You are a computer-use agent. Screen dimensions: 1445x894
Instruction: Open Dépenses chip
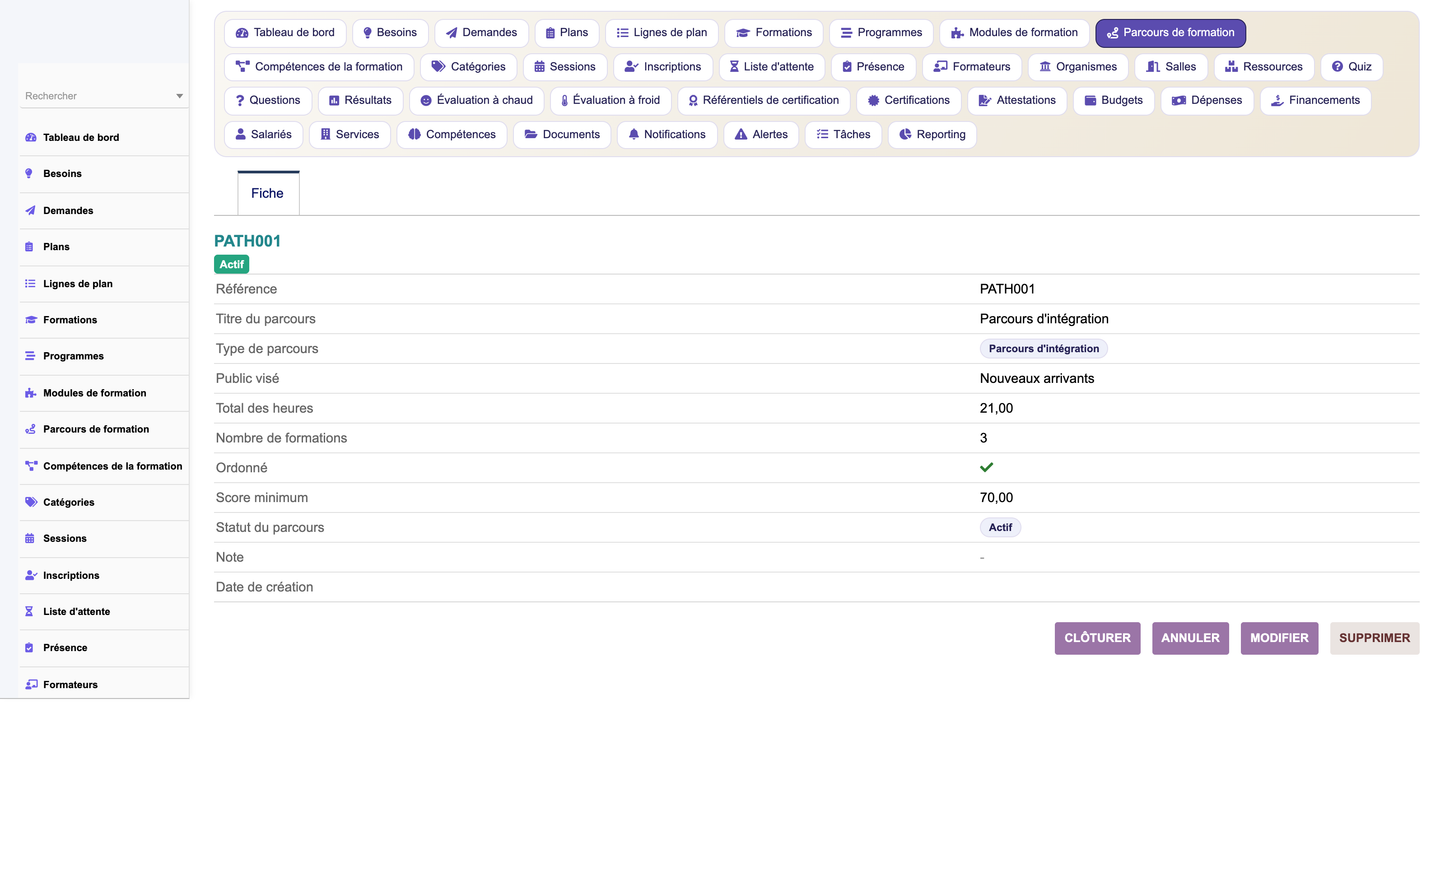(1207, 100)
